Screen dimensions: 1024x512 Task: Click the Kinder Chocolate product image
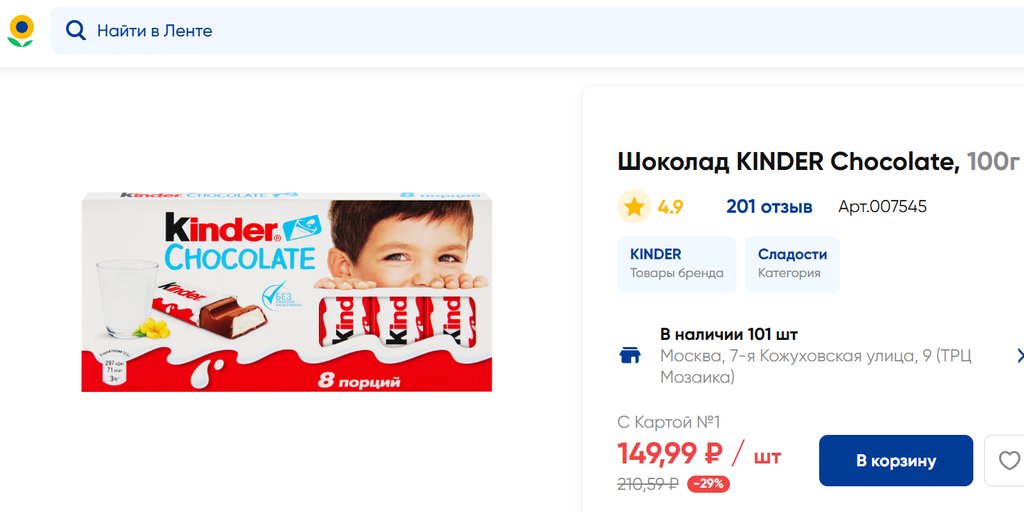(x=287, y=292)
